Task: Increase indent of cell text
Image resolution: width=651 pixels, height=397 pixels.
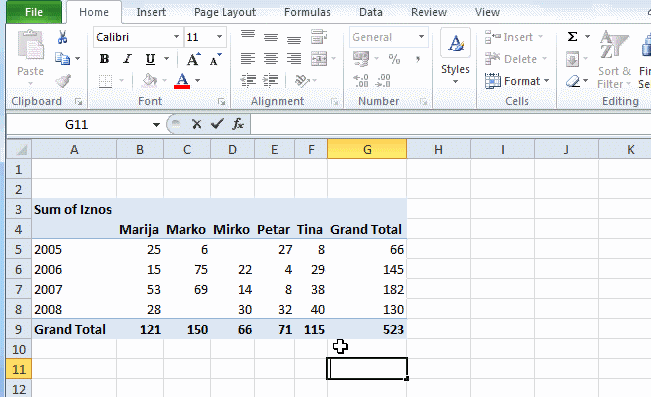Action: [271, 81]
